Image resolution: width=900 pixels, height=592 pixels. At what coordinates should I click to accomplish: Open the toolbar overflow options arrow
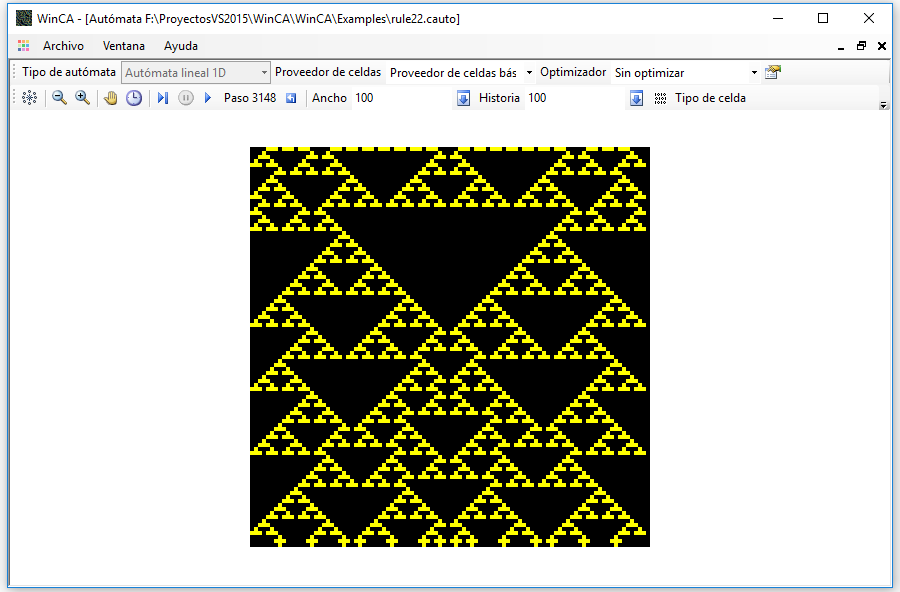click(884, 105)
